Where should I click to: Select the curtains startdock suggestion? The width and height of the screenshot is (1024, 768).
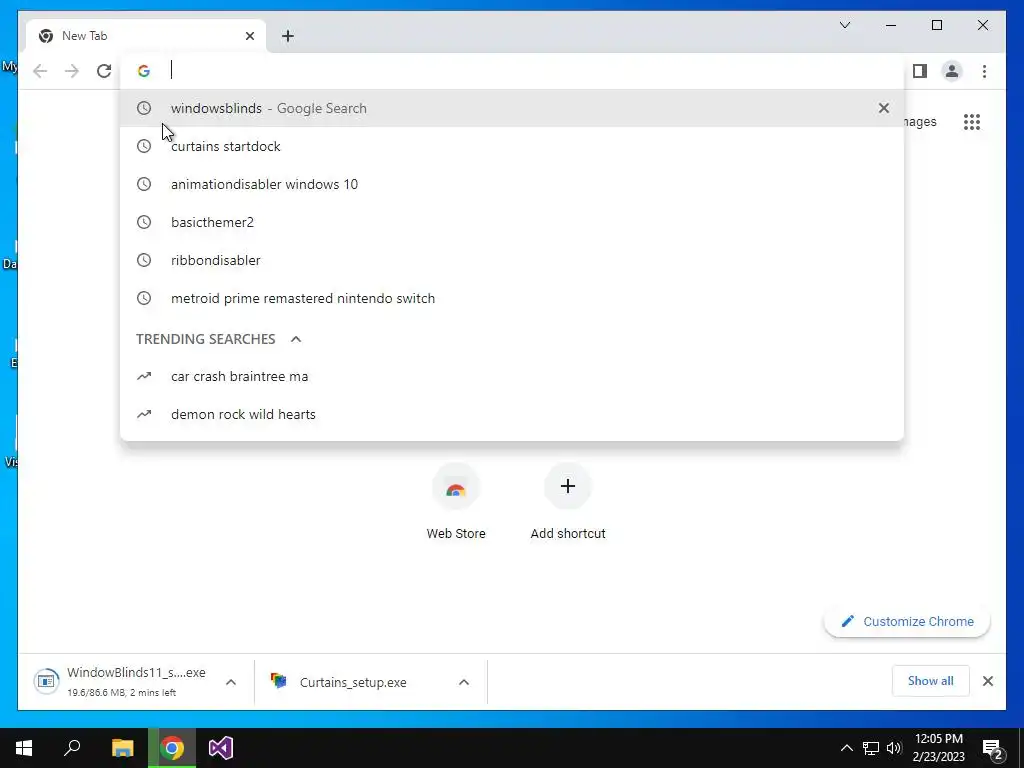512,146
